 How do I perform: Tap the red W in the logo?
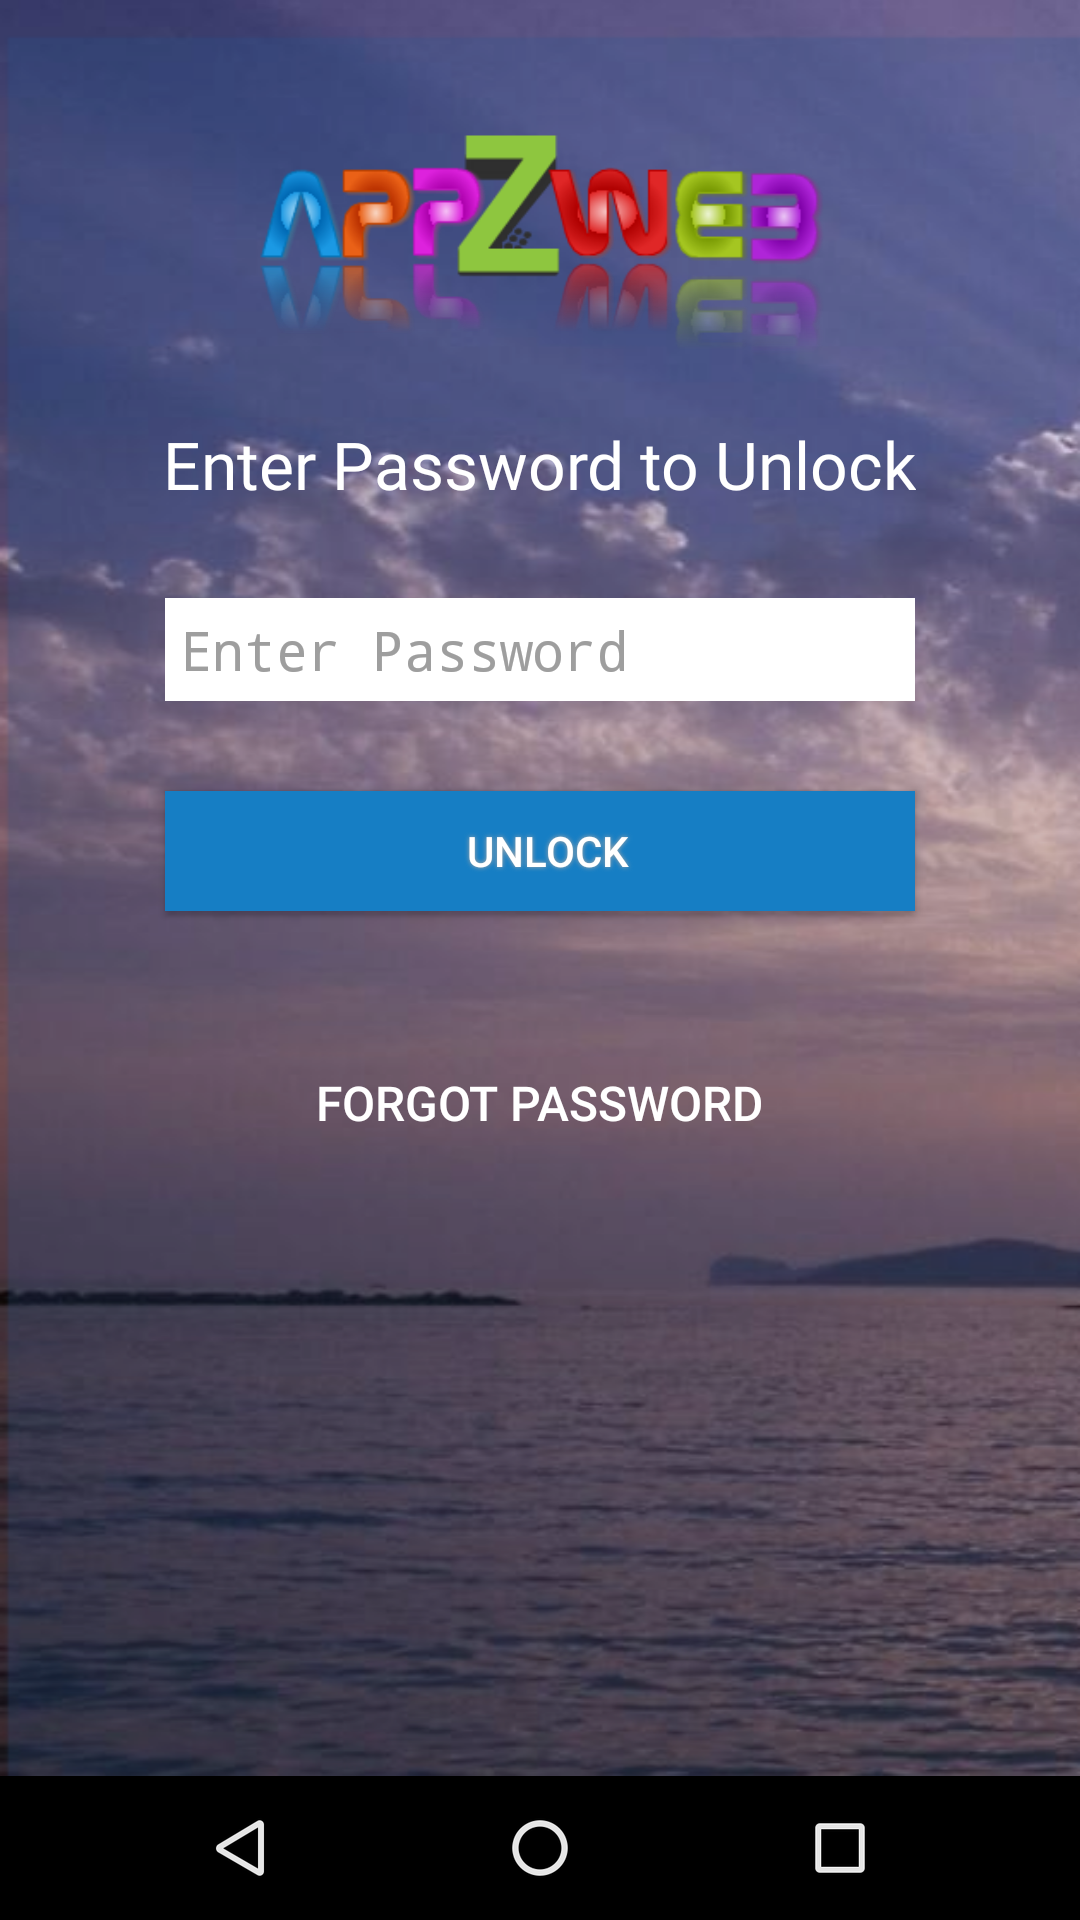point(613,214)
